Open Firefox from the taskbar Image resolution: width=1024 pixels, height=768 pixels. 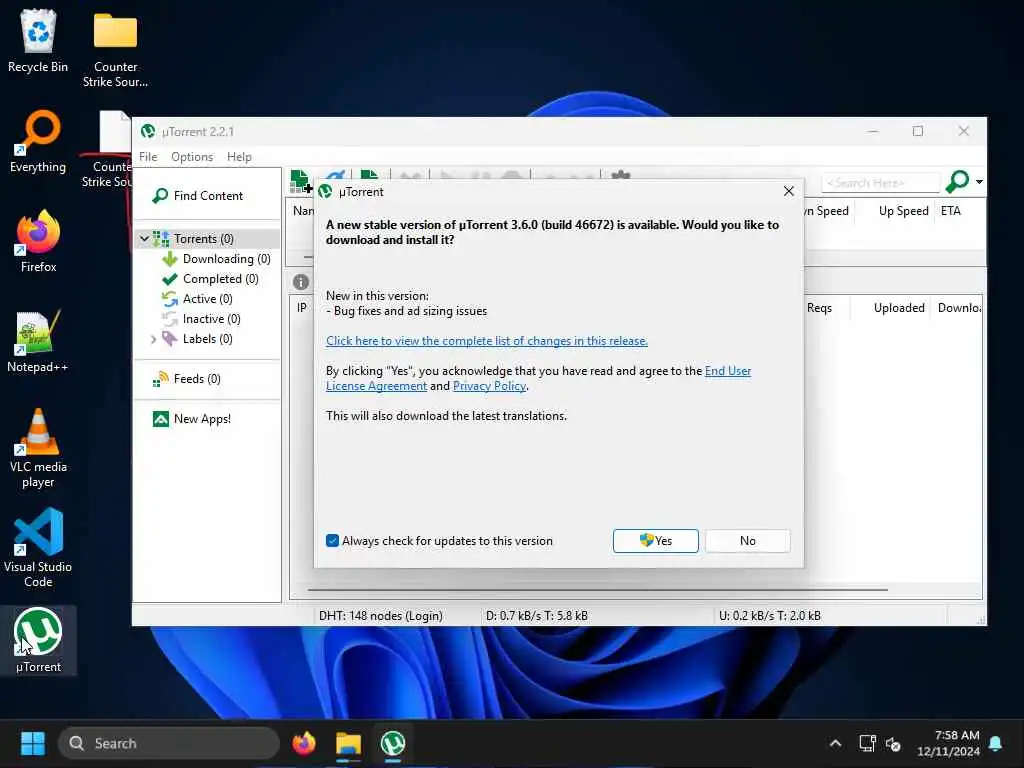(x=304, y=743)
